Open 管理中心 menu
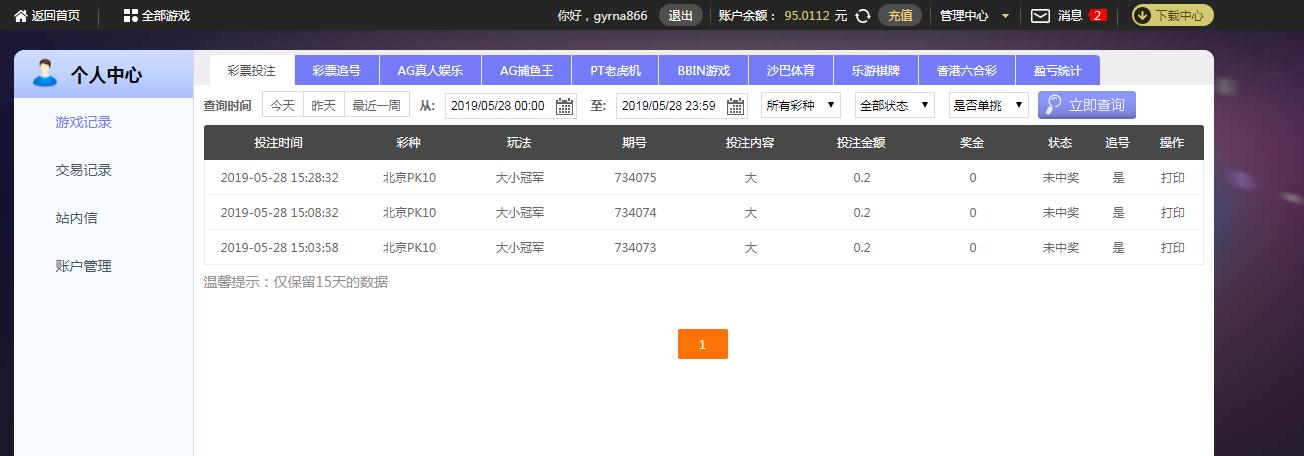Image resolution: width=1304 pixels, height=456 pixels. point(964,16)
